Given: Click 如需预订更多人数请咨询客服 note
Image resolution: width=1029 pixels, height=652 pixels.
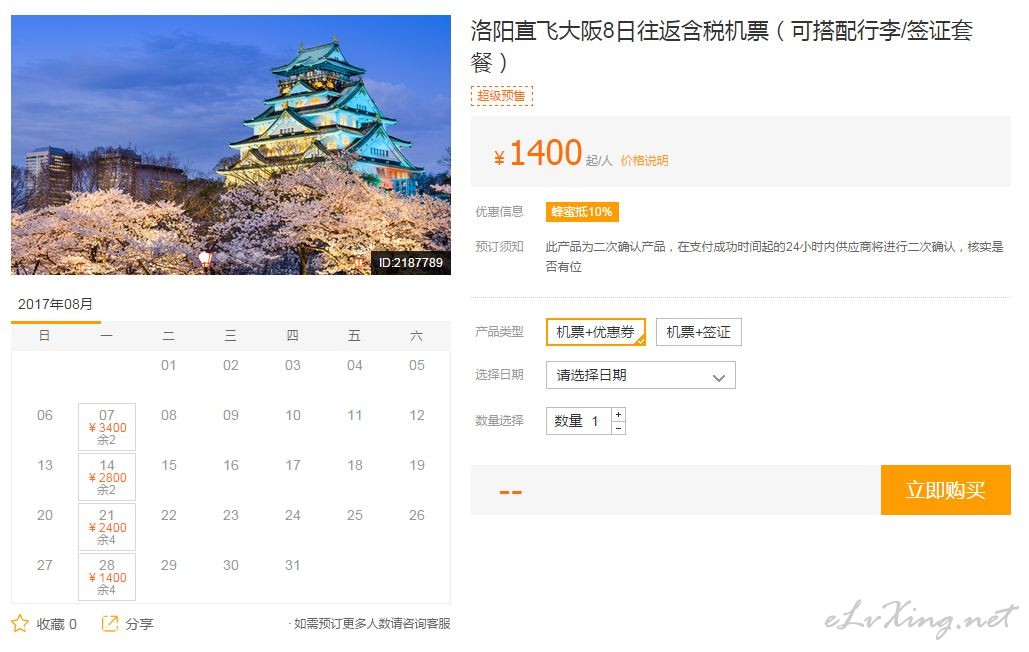Looking at the screenshot, I should (372, 624).
